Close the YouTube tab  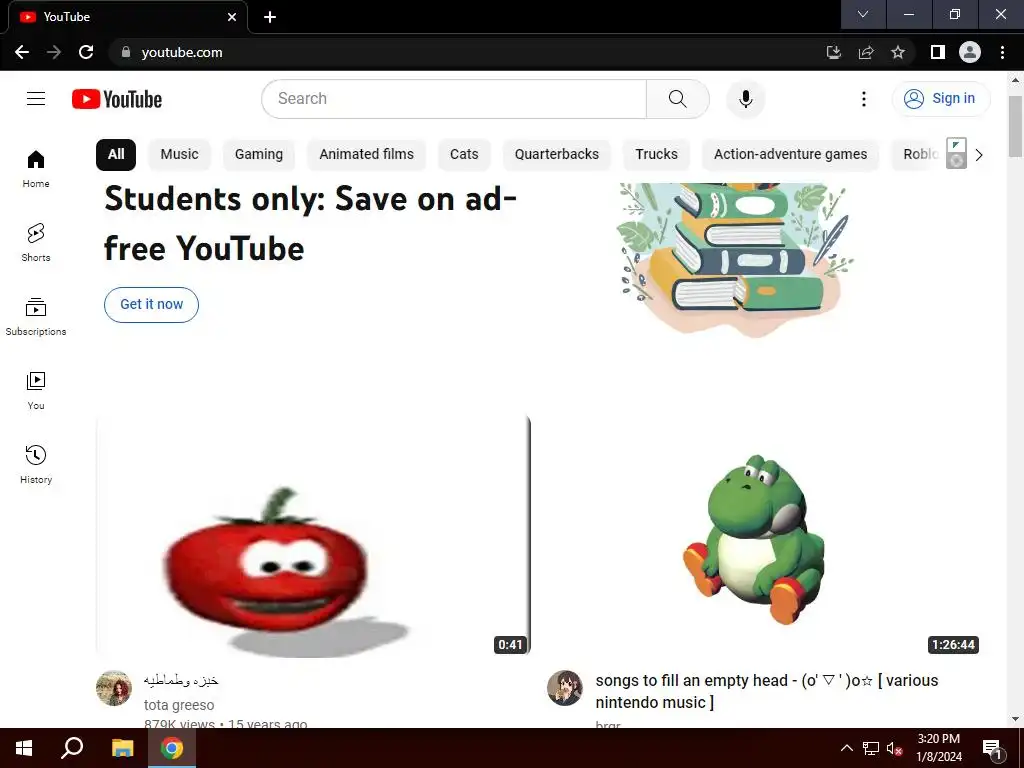coord(232,17)
